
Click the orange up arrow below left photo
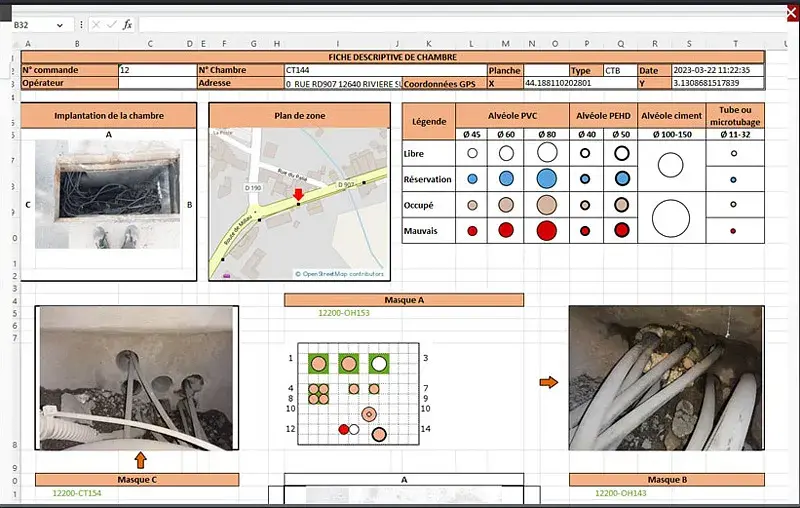point(140,460)
